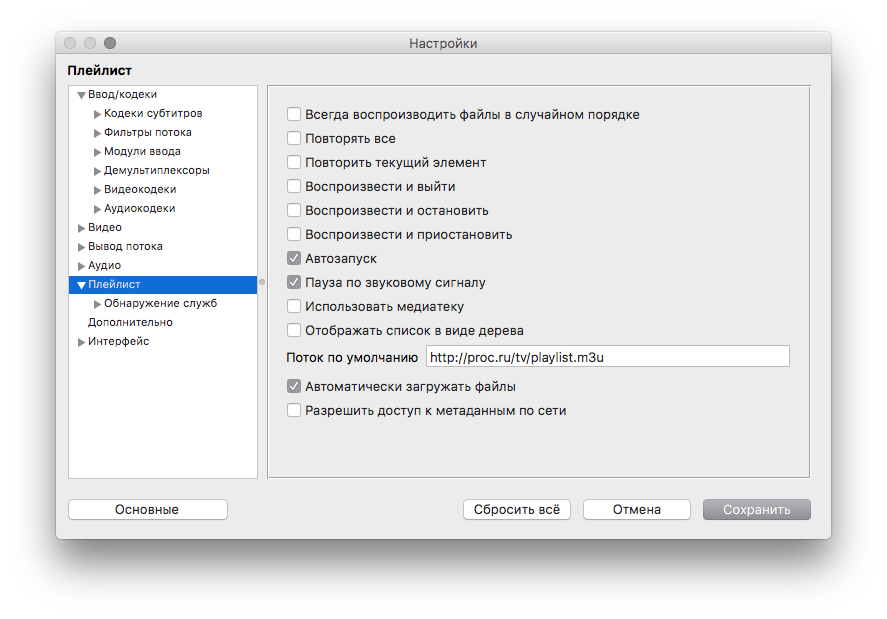Screen dimensions: 887x619
Task: Open Обнаружение служб settings
Action: click(x=160, y=303)
